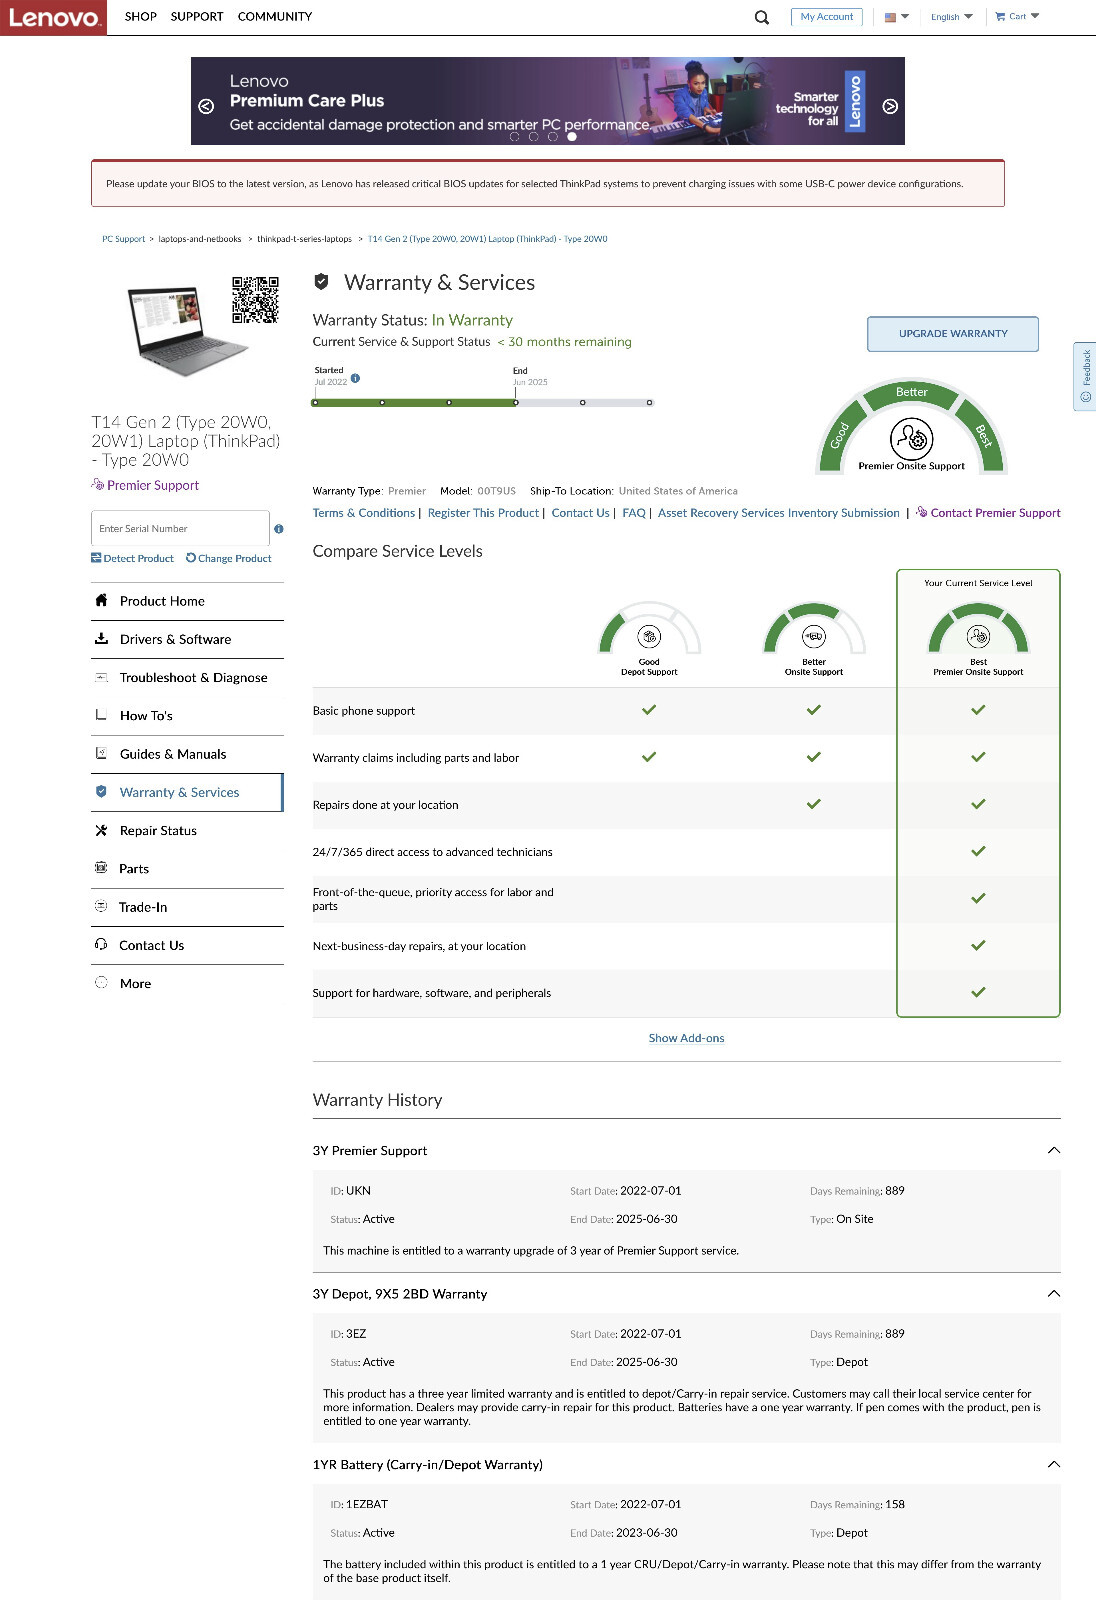Screen dimensions: 1096x1600
Task: Open Register This Product link
Action: (x=483, y=513)
